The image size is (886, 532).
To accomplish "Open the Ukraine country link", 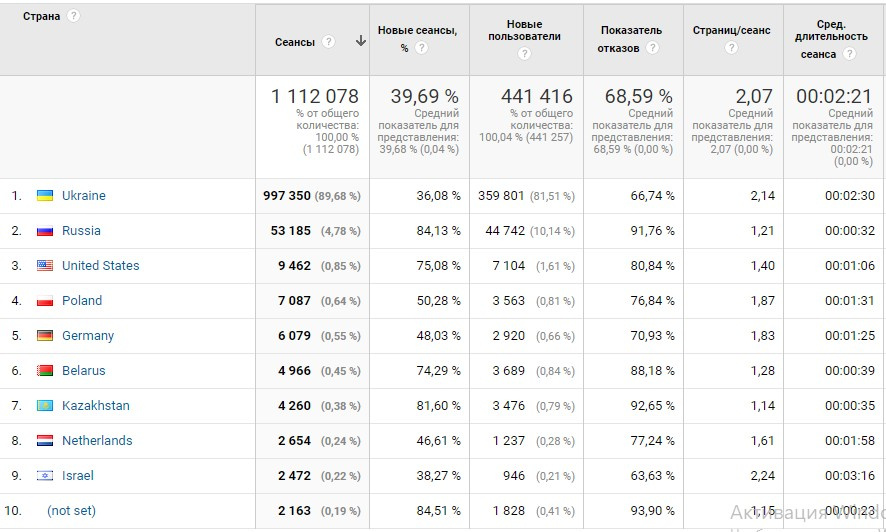I will click(x=83, y=196).
